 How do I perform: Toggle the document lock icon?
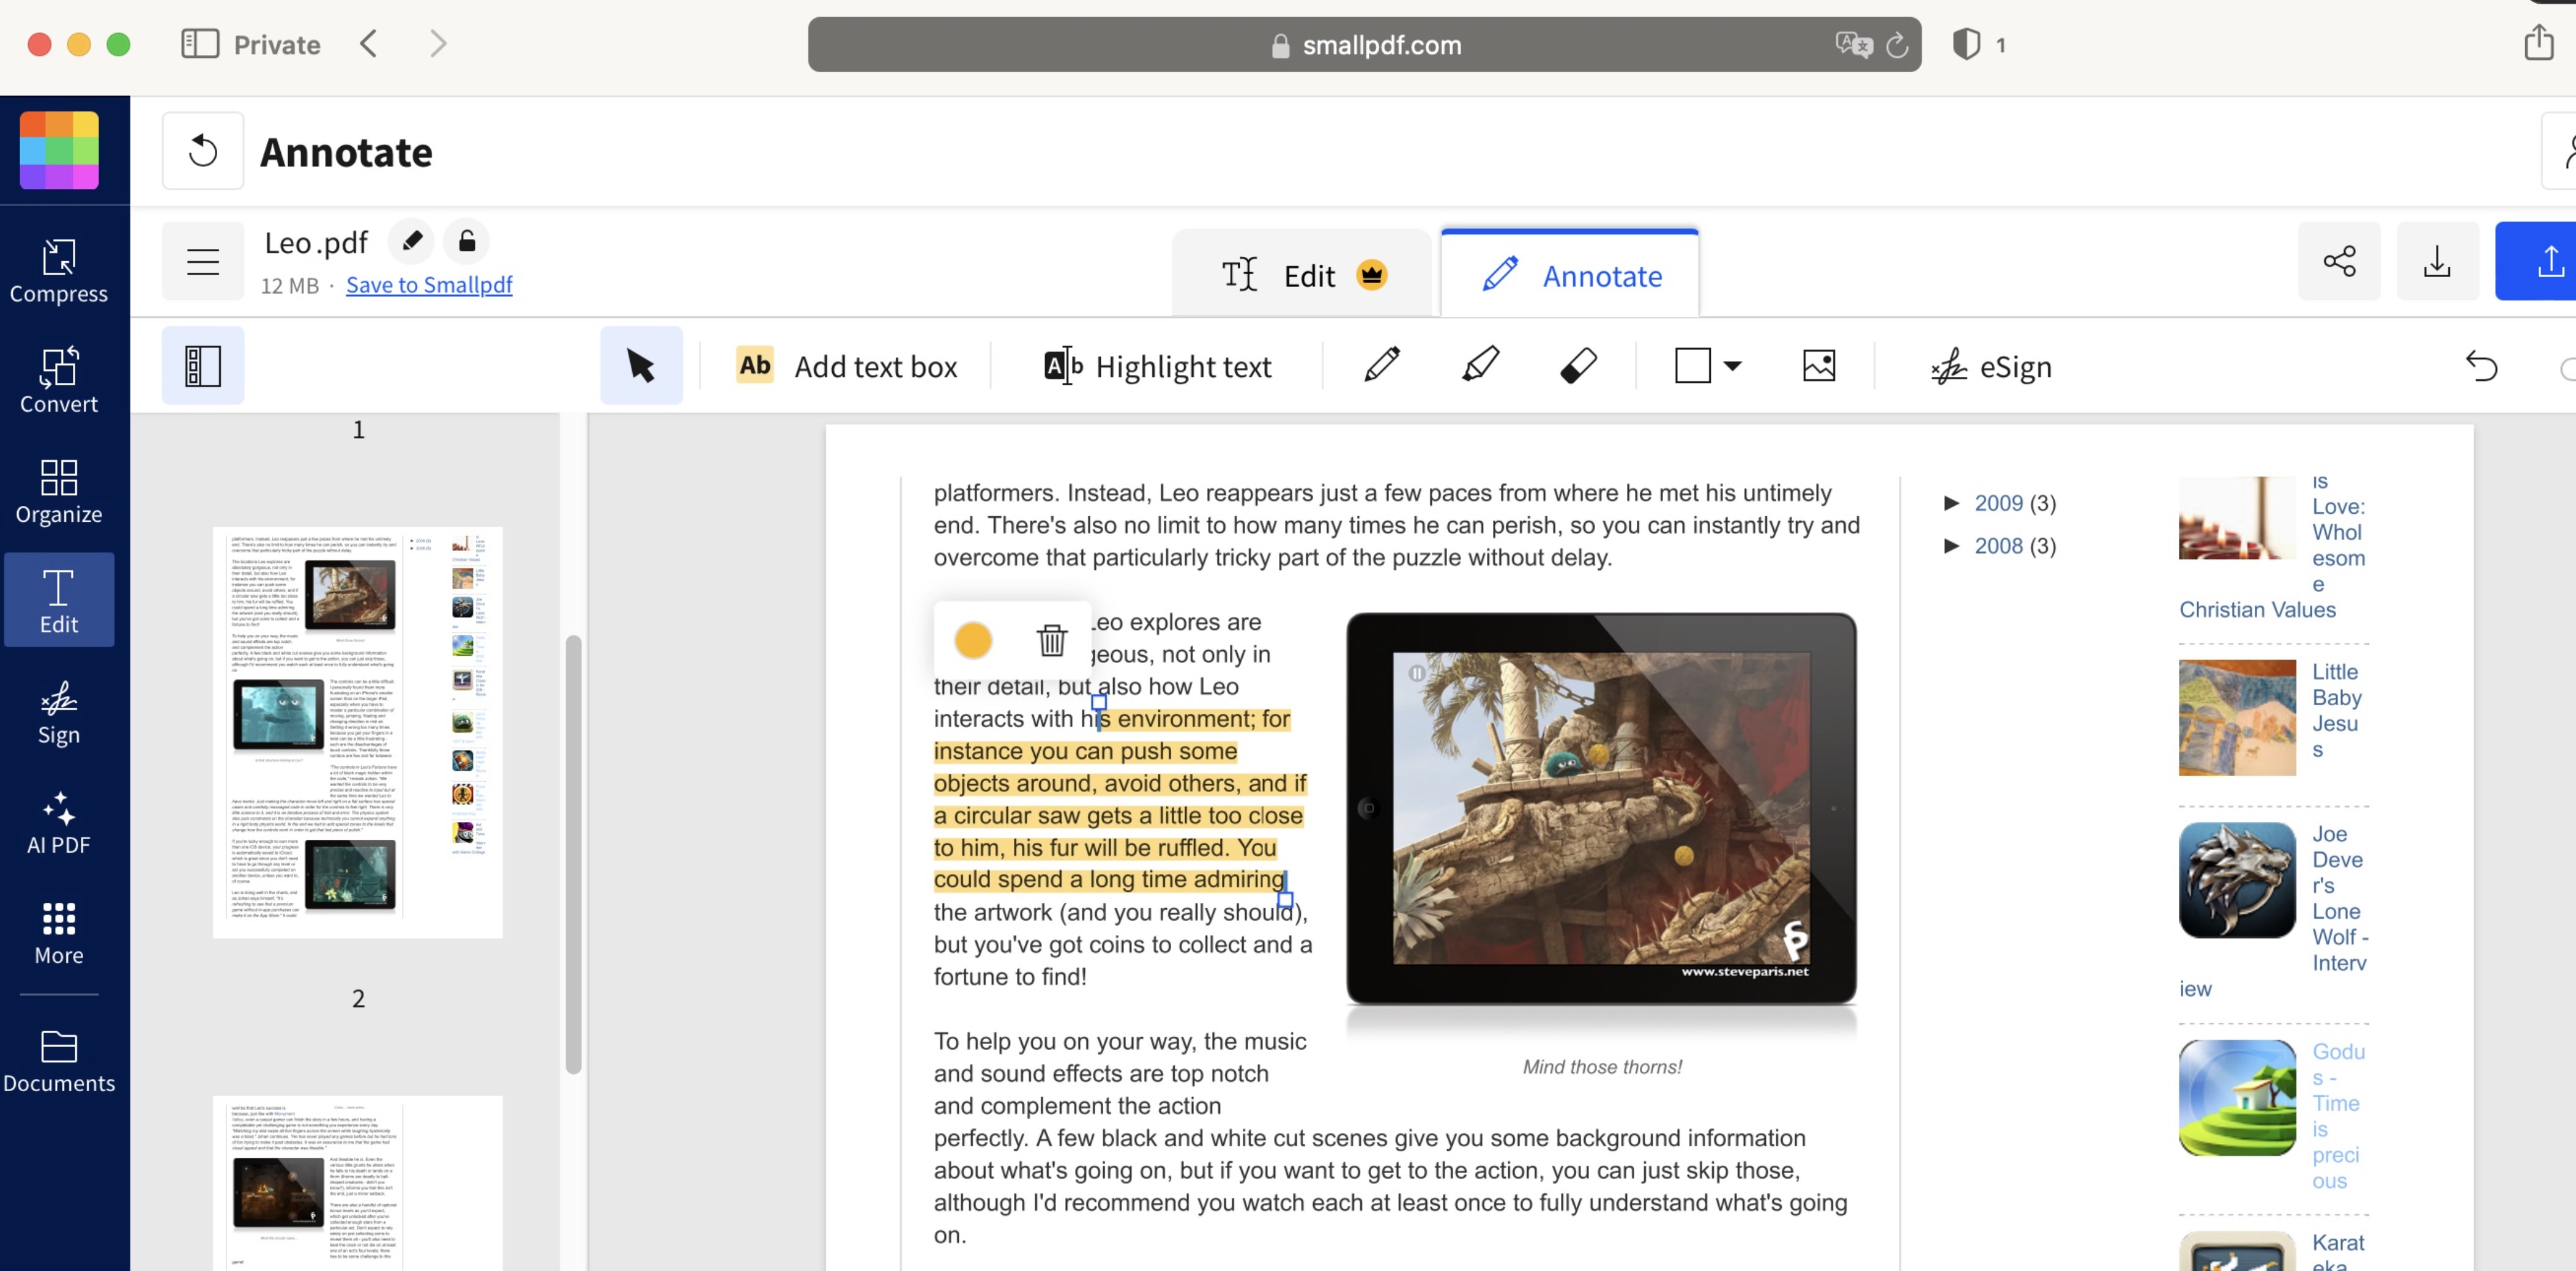(467, 241)
